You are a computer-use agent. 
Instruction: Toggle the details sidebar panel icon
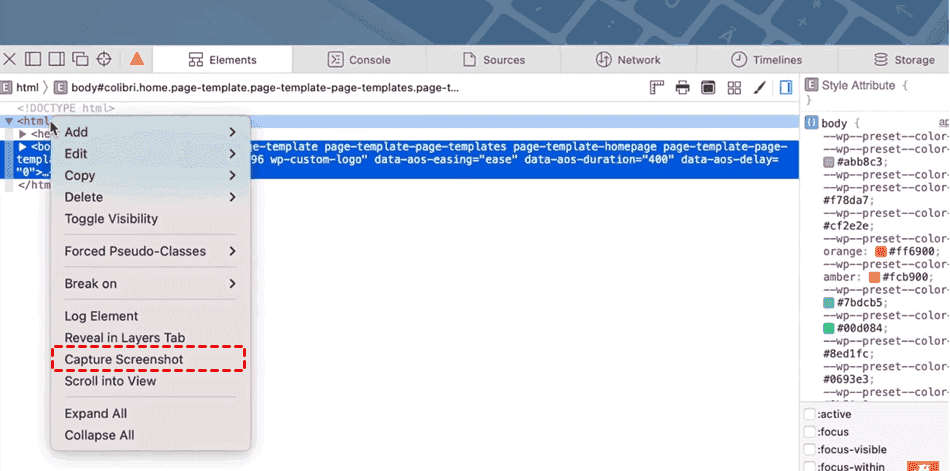coord(786,88)
